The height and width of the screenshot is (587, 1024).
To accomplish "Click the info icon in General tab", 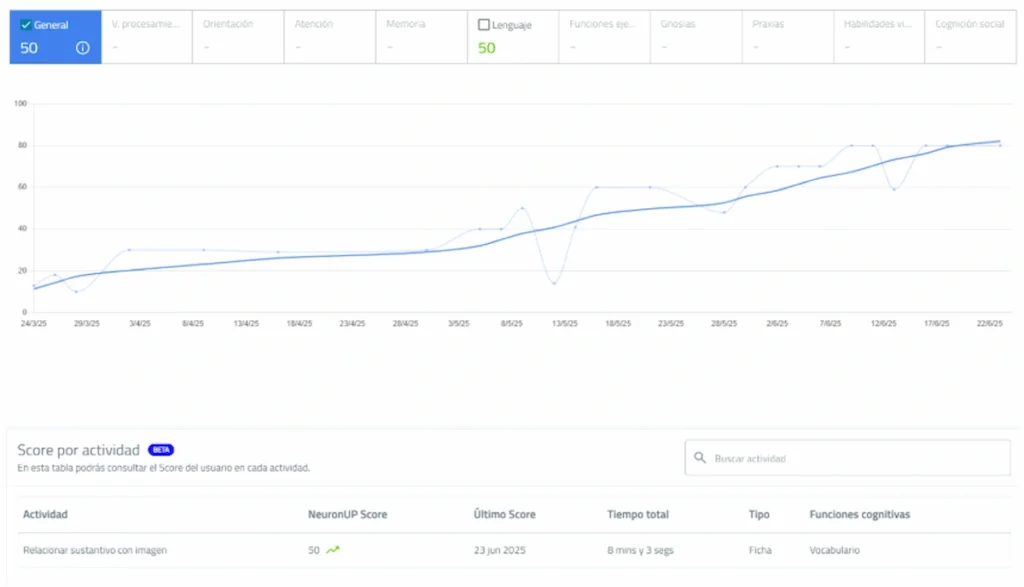I will 83,48.
